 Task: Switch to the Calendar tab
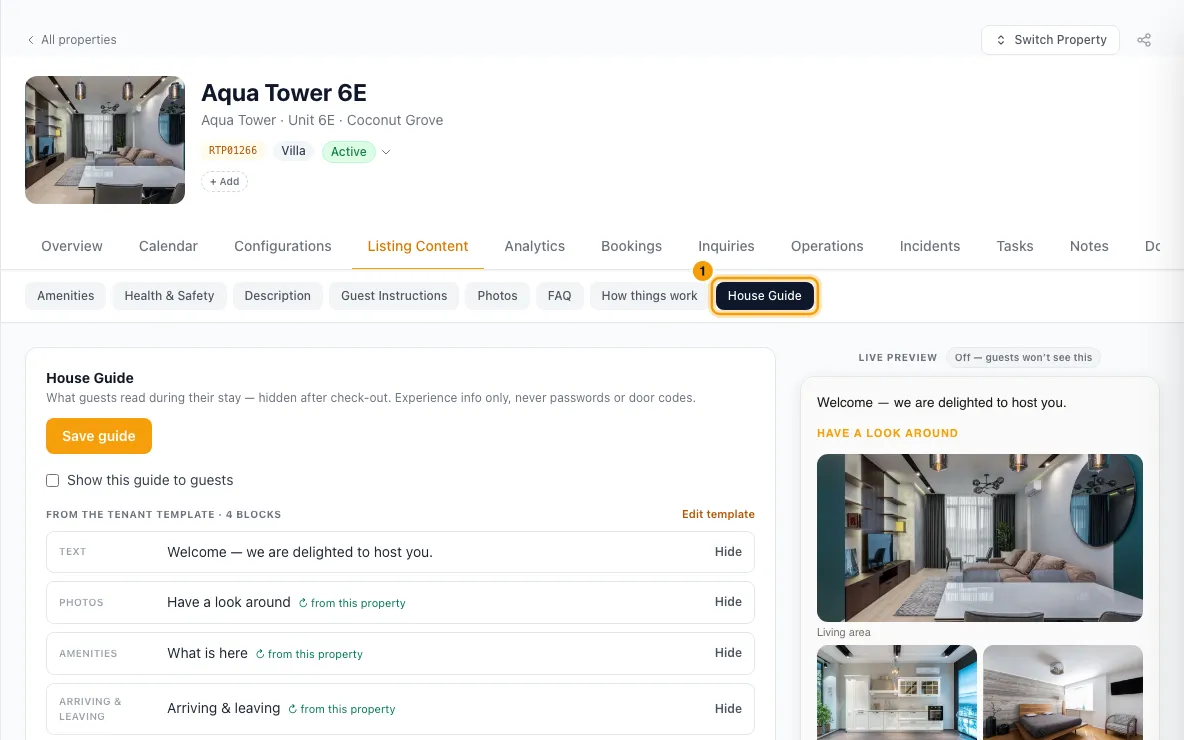pos(168,246)
